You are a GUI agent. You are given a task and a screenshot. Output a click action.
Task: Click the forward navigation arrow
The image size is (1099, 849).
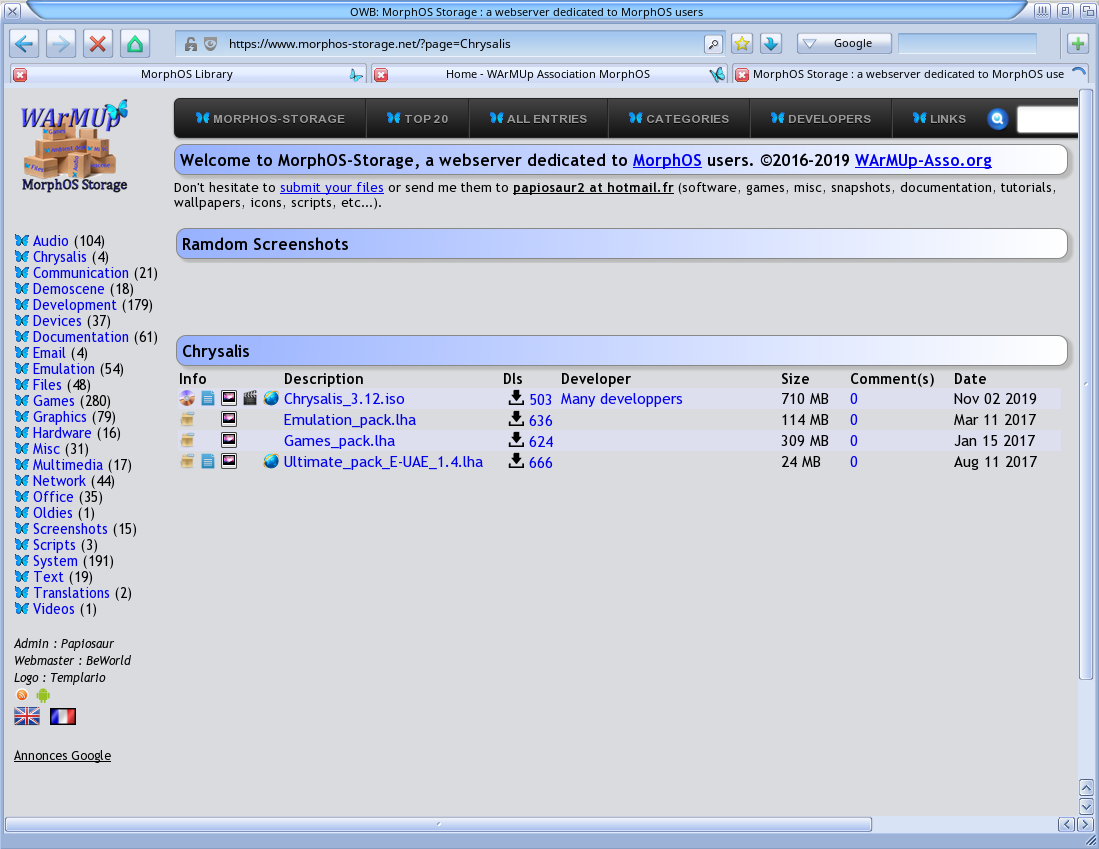point(61,43)
